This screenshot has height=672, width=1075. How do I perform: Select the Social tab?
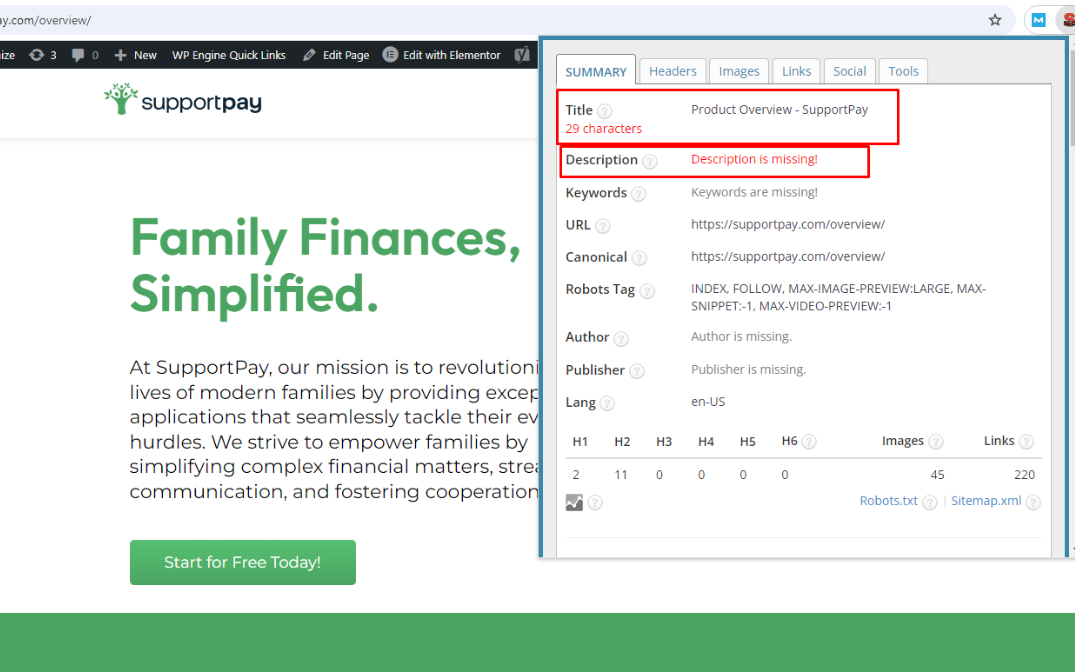click(x=849, y=71)
